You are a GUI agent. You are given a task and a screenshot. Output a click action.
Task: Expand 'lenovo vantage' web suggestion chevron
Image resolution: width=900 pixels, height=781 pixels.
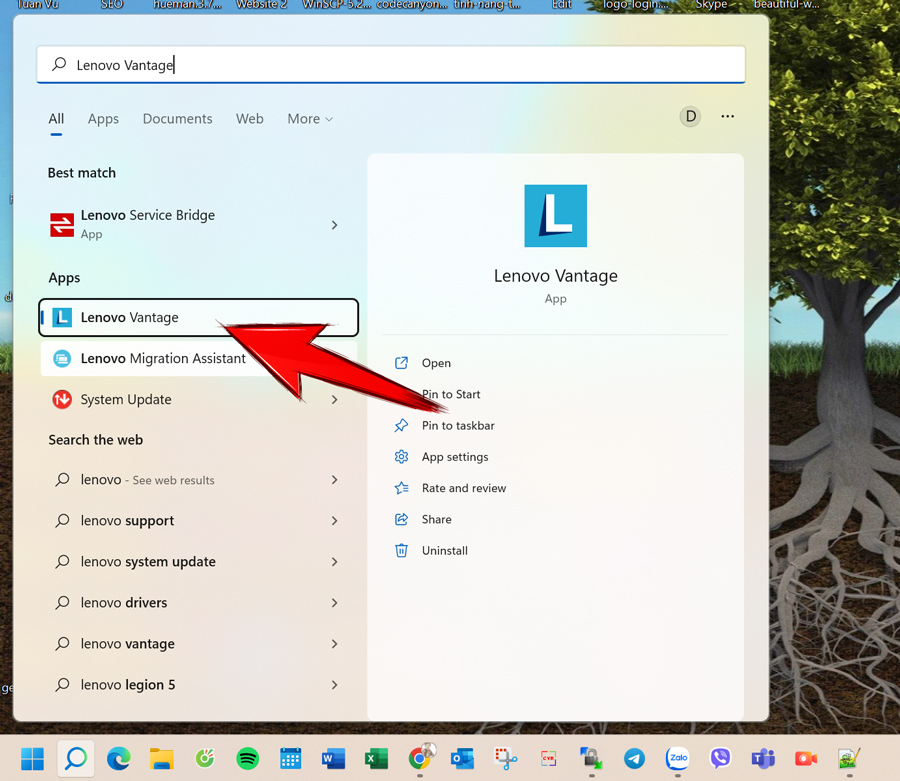click(x=335, y=644)
